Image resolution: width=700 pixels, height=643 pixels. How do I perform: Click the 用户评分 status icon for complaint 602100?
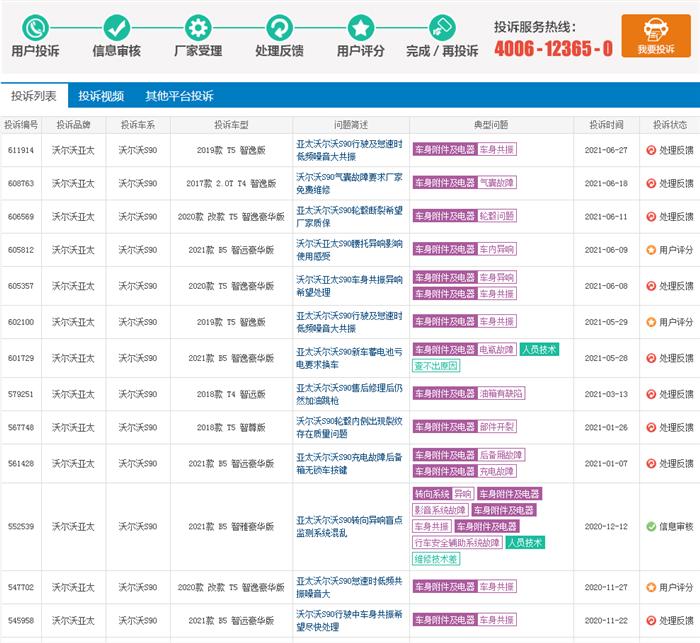(651, 322)
